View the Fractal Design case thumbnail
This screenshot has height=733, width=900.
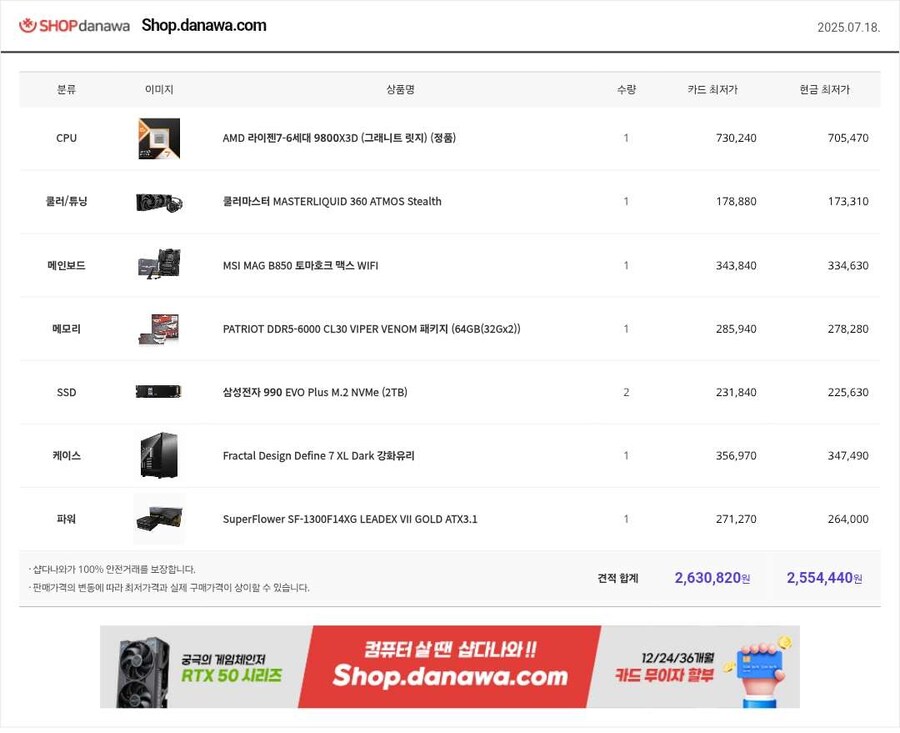(159, 455)
